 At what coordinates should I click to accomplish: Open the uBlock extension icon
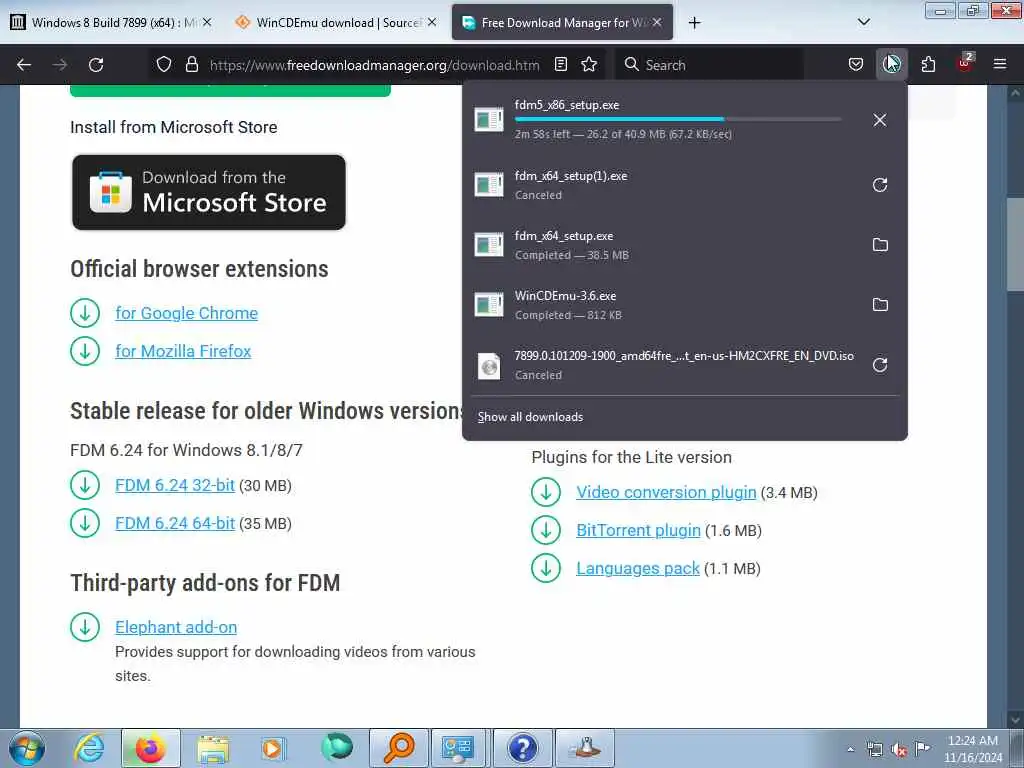click(x=965, y=63)
